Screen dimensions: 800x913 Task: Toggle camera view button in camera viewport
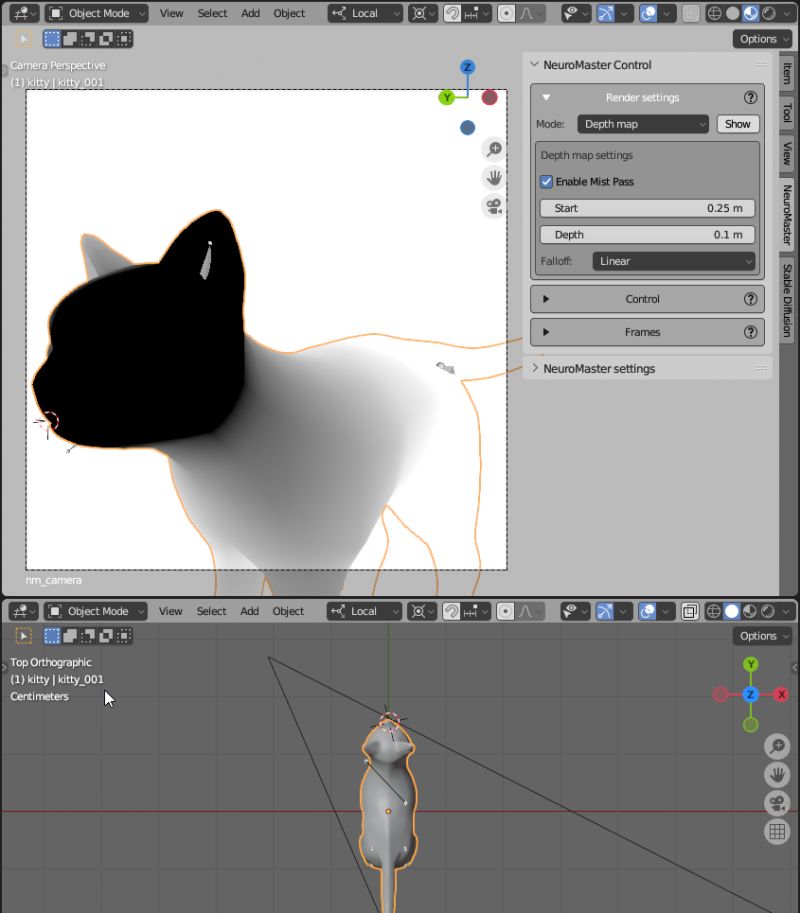tap(494, 206)
